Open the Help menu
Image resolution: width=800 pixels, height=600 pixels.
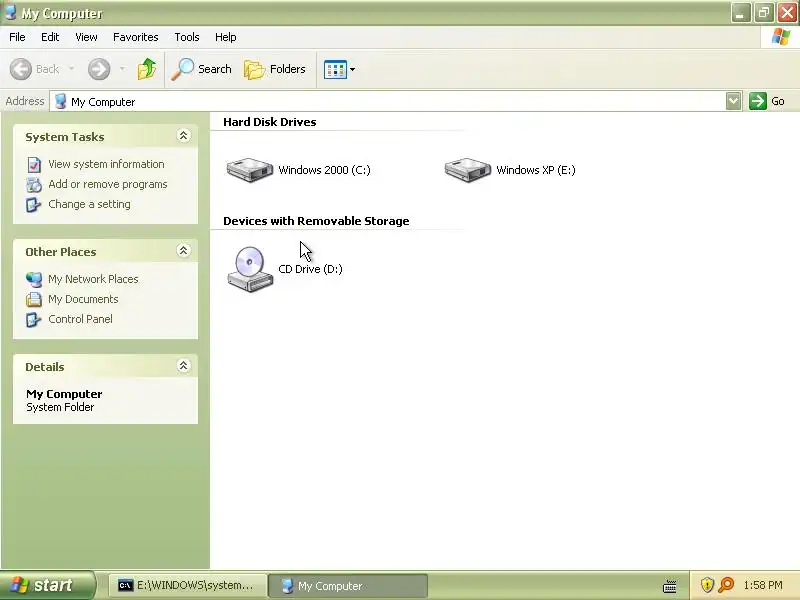pyautogui.click(x=226, y=37)
